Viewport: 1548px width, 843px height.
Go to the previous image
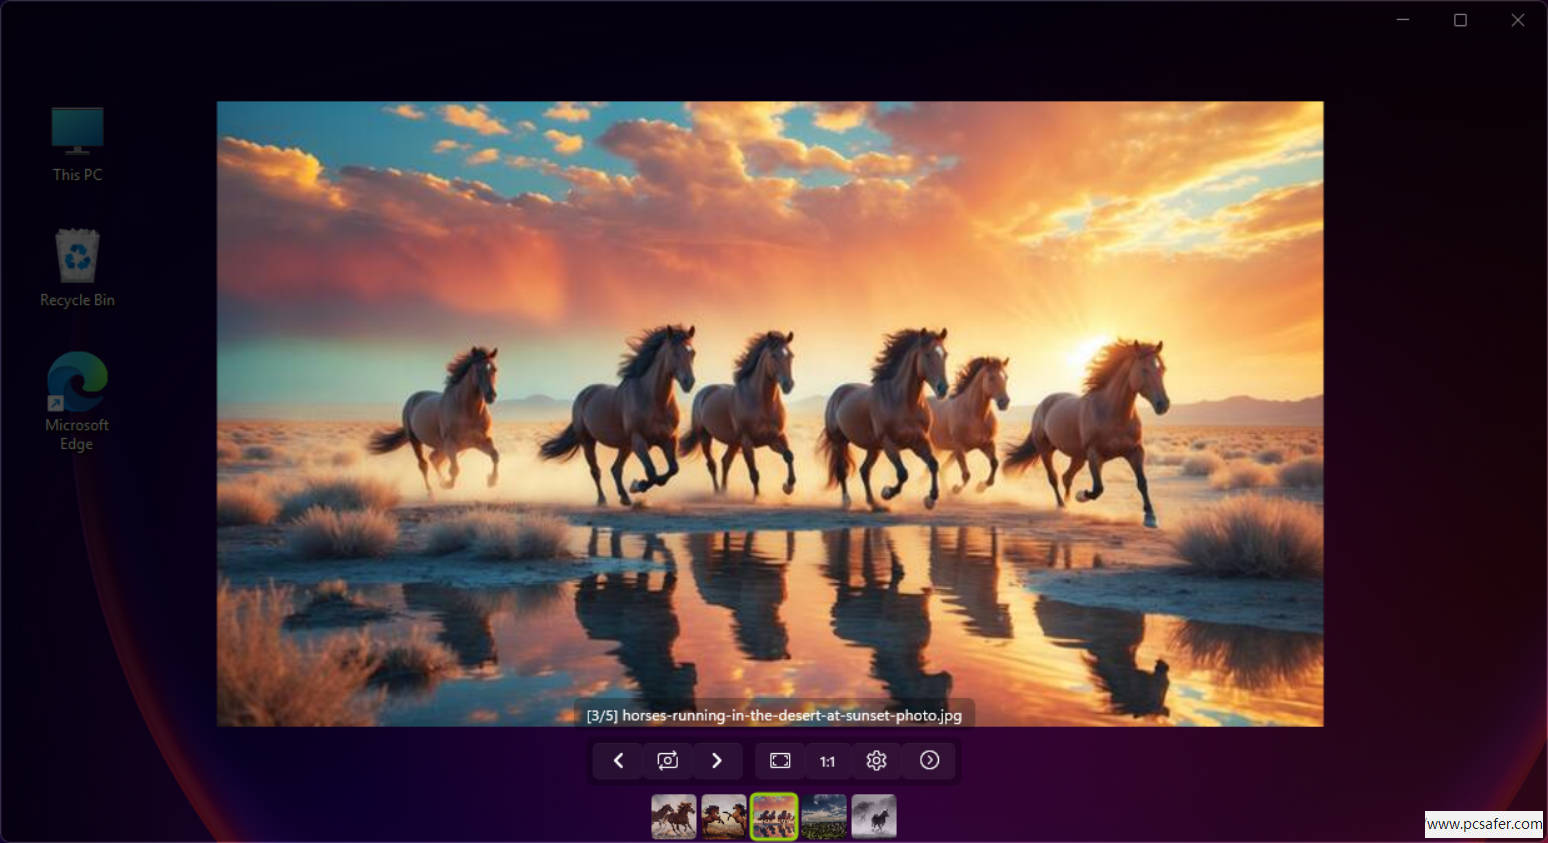click(618, 761)
